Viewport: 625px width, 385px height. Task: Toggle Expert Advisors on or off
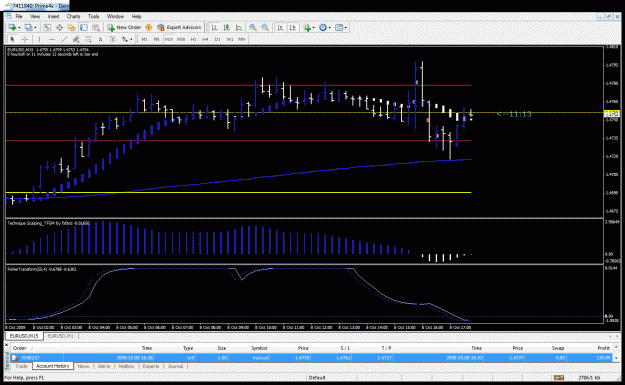(179, 27)
